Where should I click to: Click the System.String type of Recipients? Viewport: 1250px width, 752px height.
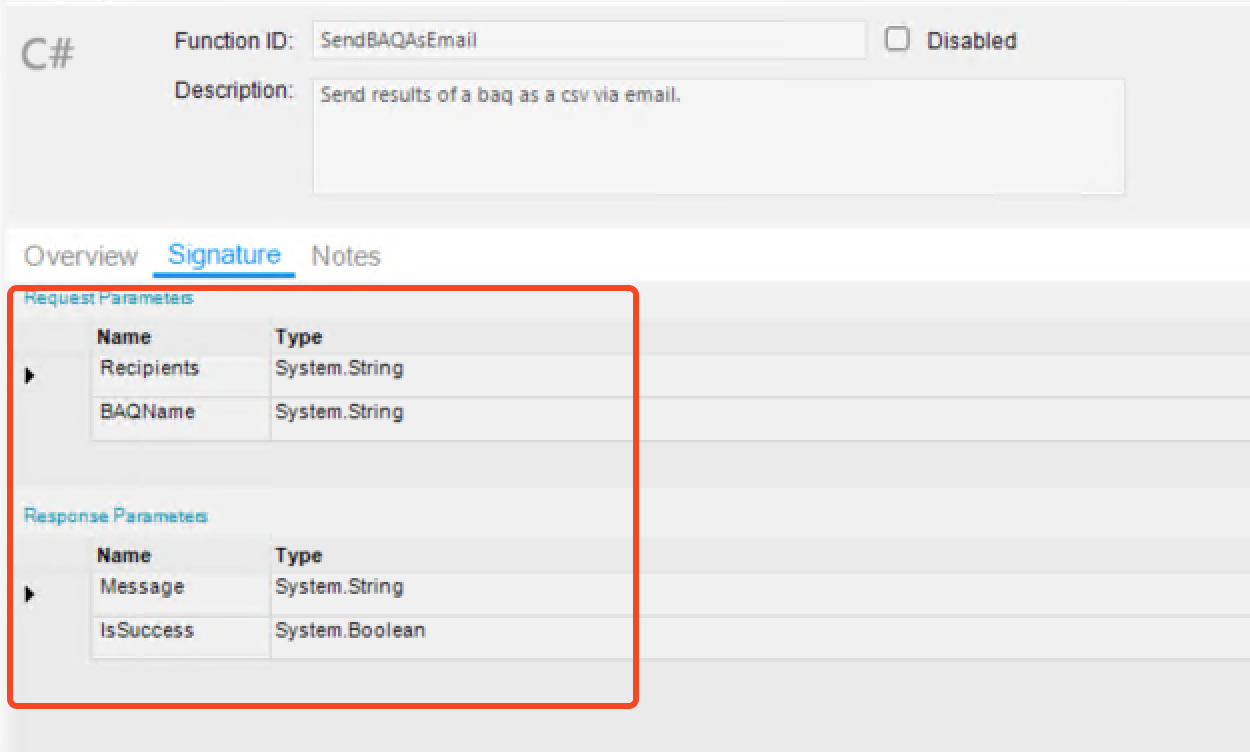pos(339,368)
